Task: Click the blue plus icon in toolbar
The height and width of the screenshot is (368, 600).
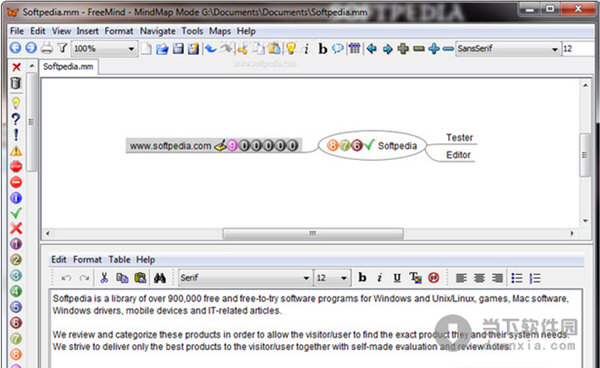Action: point(434,49)
